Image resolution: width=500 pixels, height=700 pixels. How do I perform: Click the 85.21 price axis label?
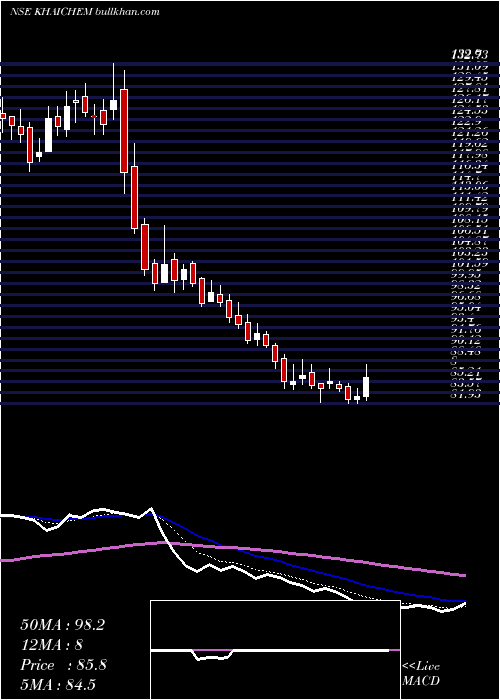point(467,373)
